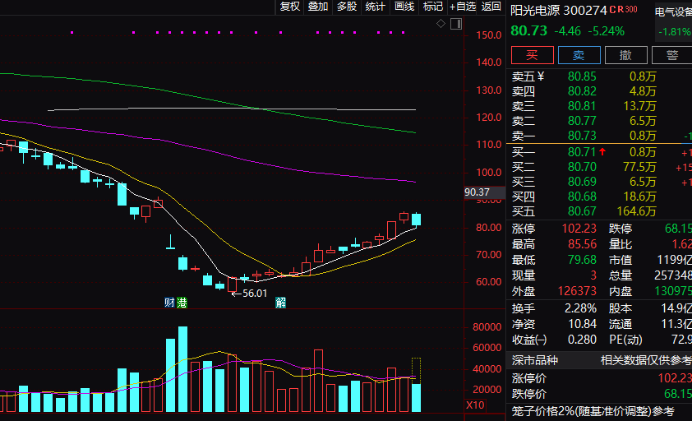Add stock via +自选 button
693x421 pixels.
pos(462,7)
